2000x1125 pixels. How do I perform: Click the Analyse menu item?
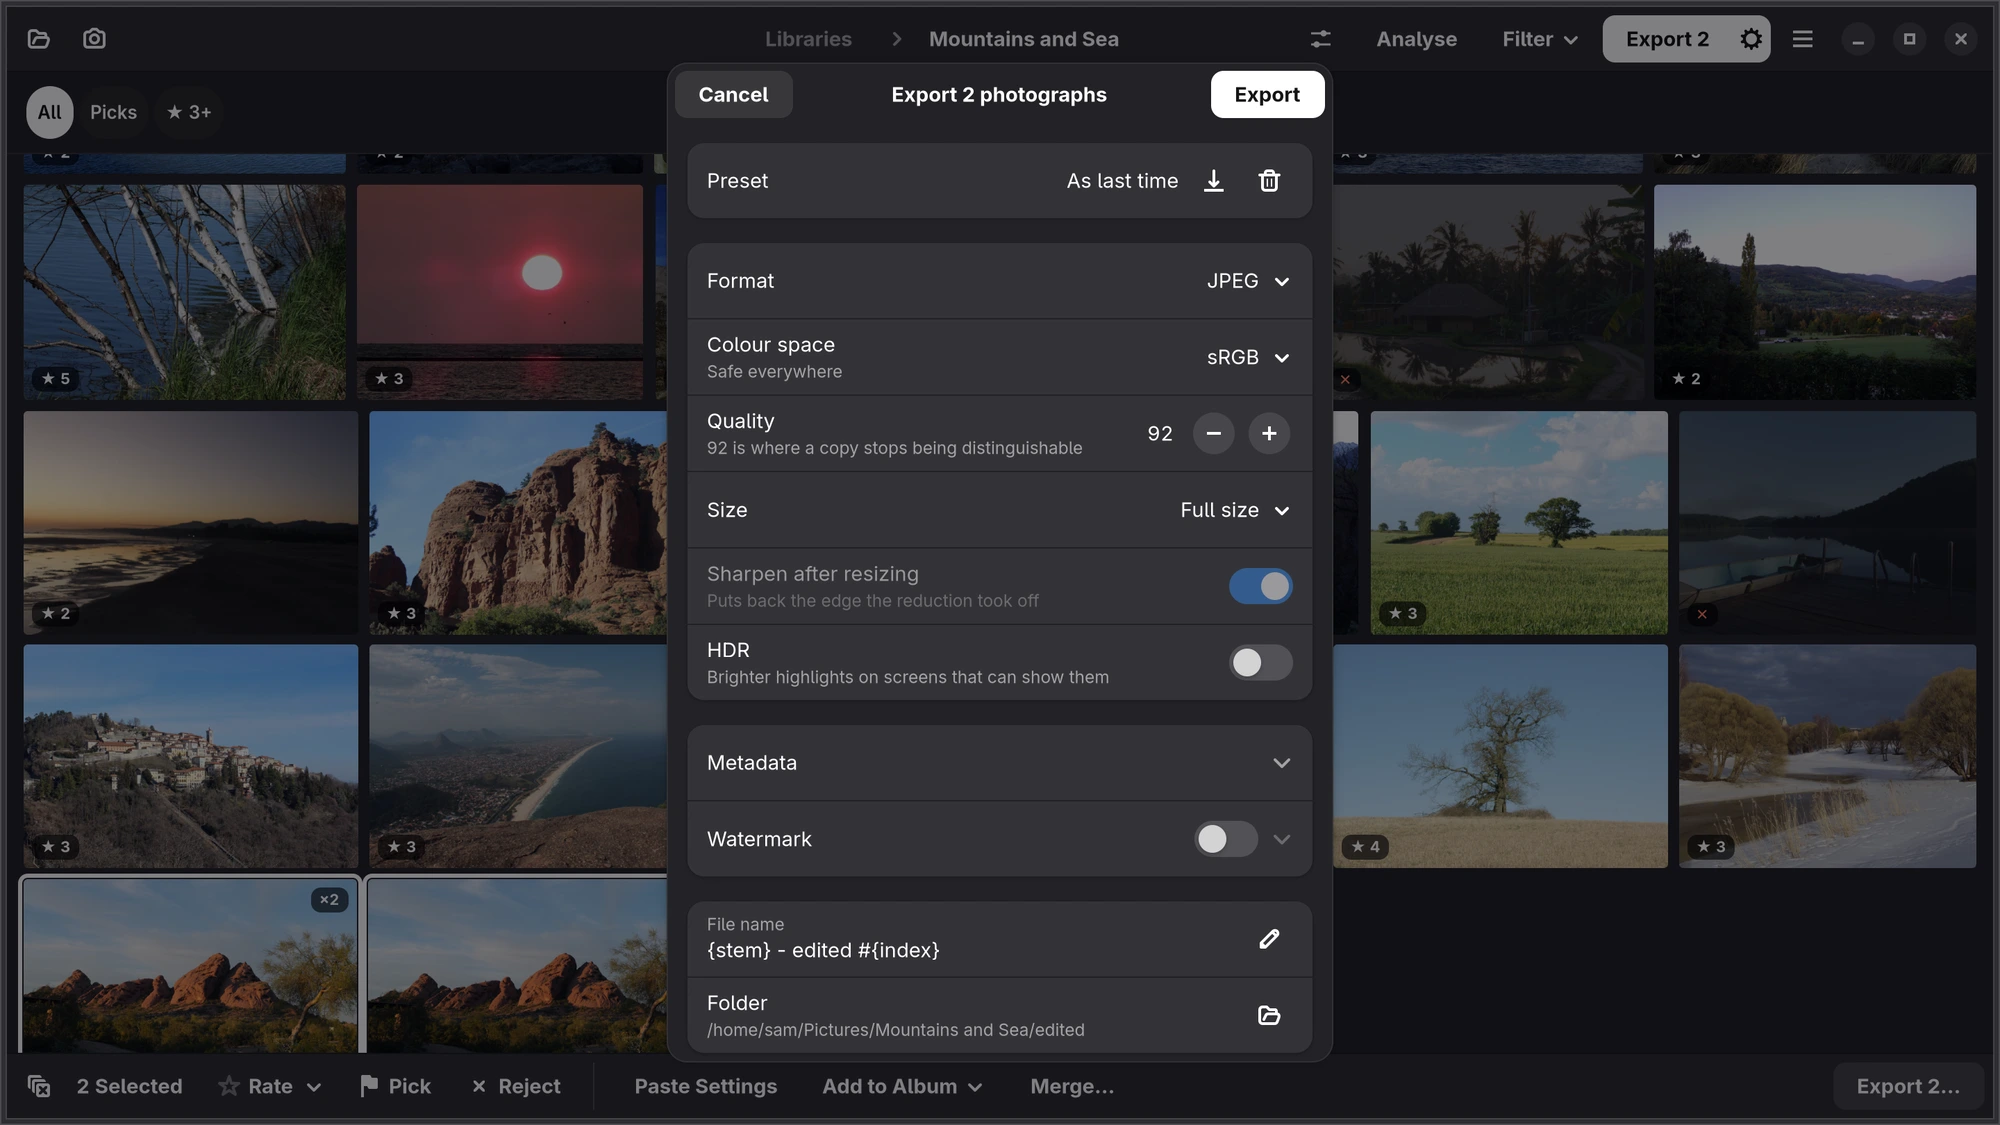1416,39
